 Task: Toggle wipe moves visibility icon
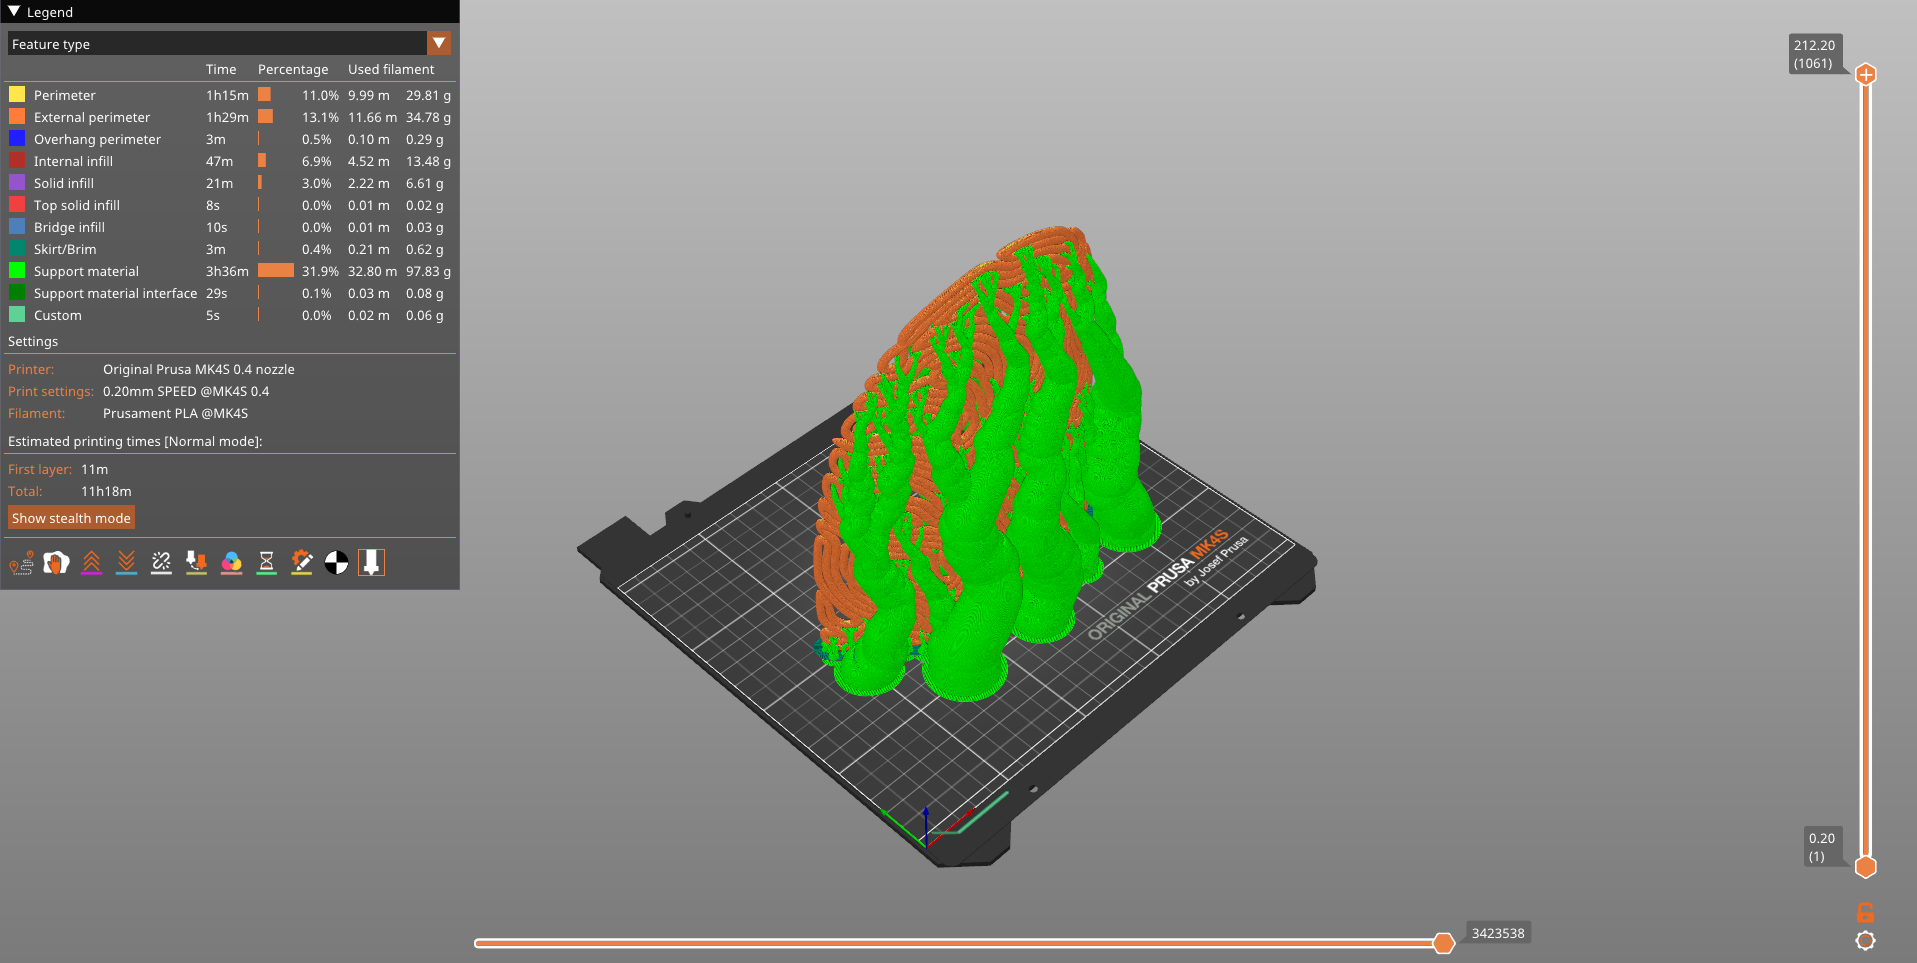click(x=56, y=563)
